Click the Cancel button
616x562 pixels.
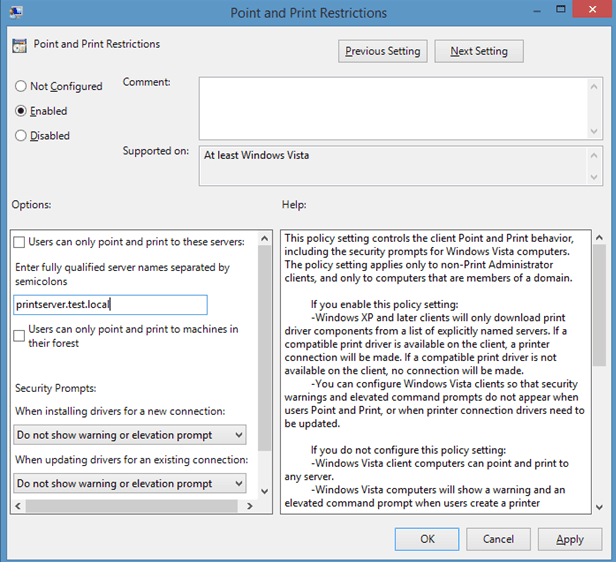pyautogui.click(x=498, y=539)
